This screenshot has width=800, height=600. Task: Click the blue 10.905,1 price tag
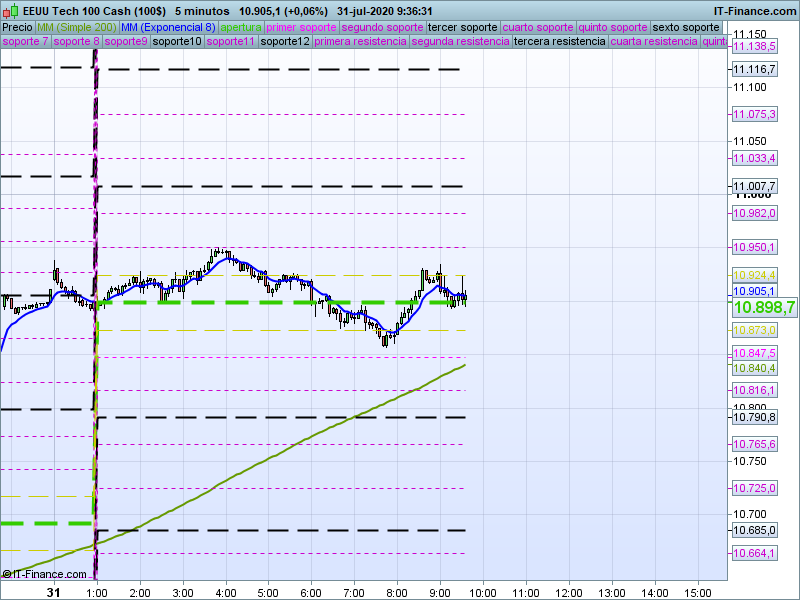754,291
